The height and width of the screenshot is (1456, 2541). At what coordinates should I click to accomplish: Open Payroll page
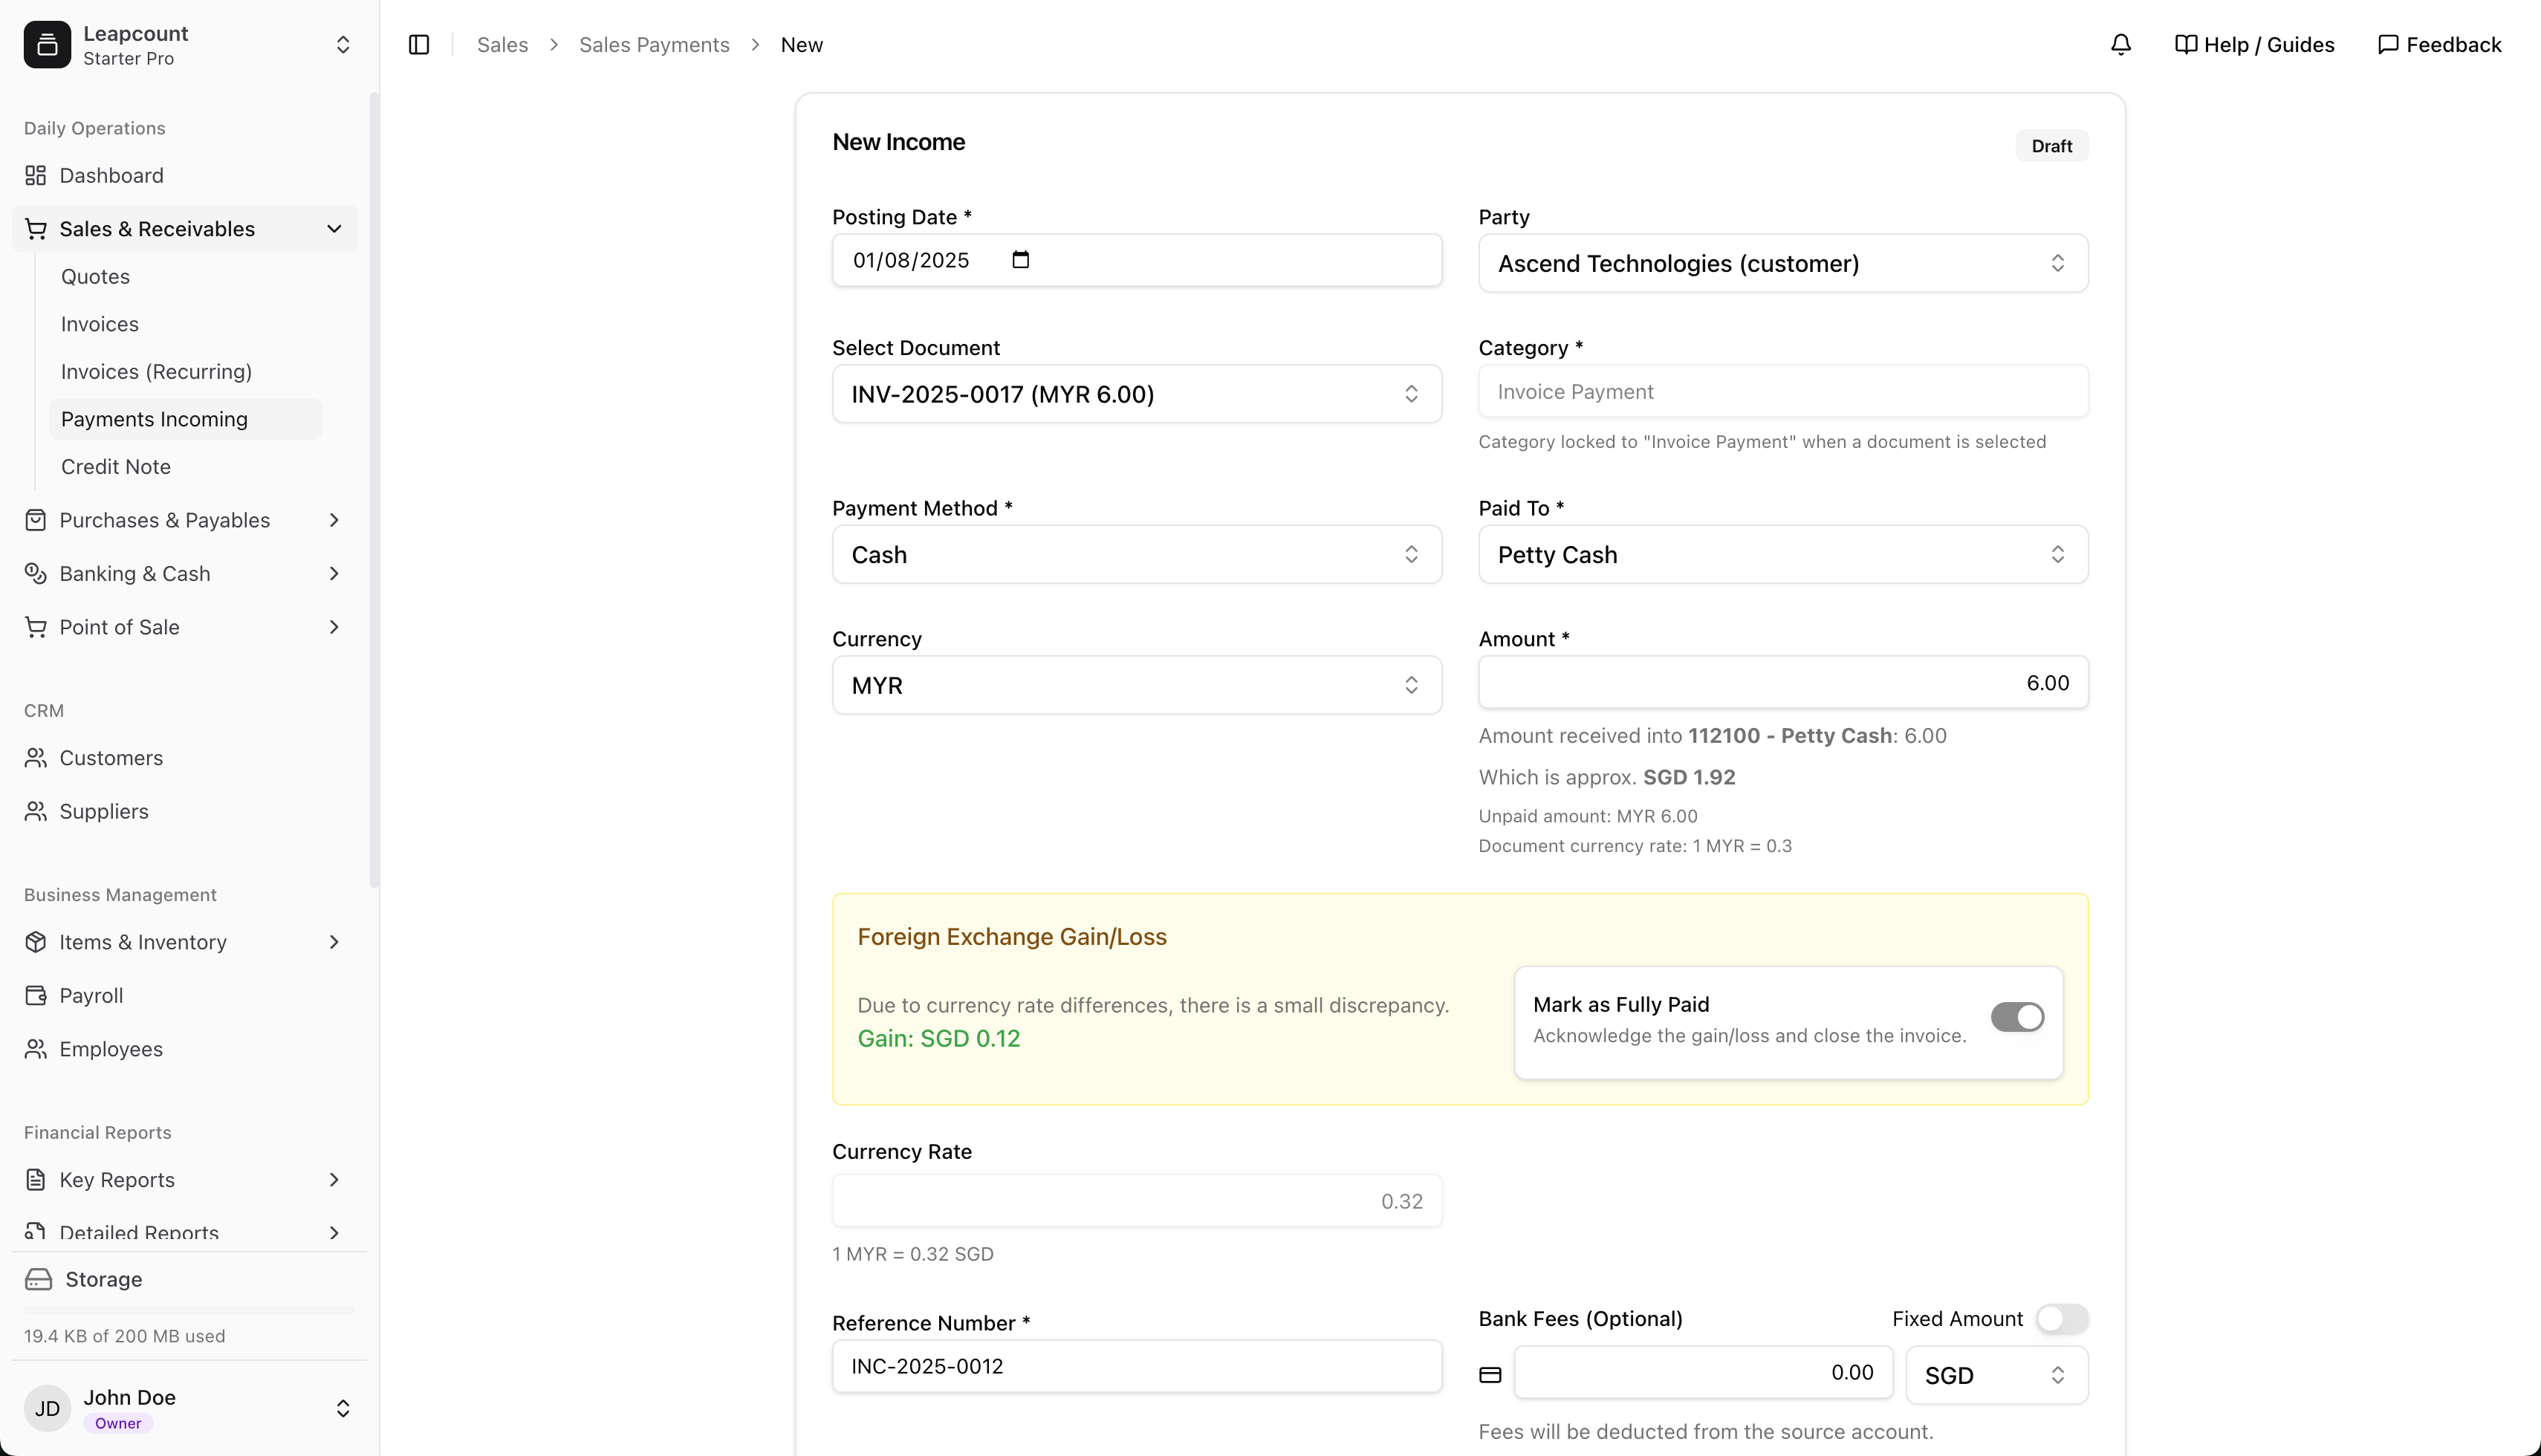pos(185,996)
